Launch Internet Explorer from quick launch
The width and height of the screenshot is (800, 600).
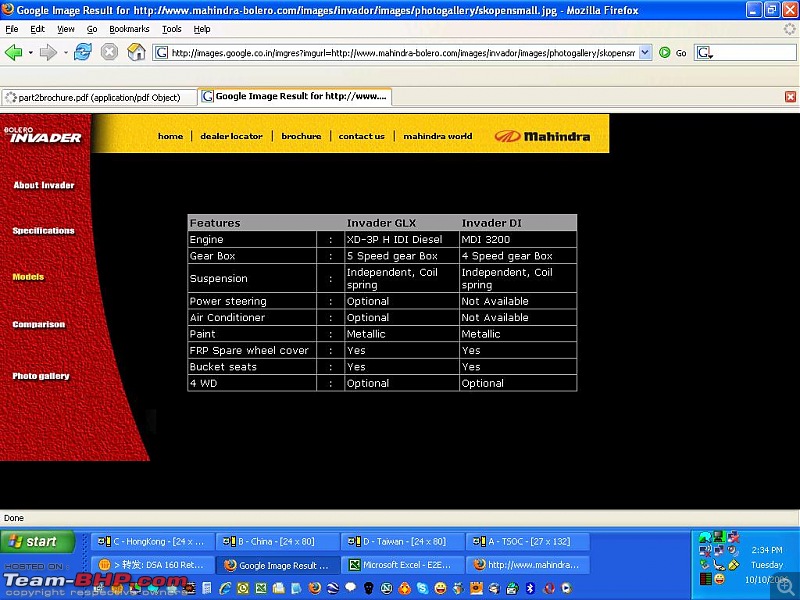(225, 588)
